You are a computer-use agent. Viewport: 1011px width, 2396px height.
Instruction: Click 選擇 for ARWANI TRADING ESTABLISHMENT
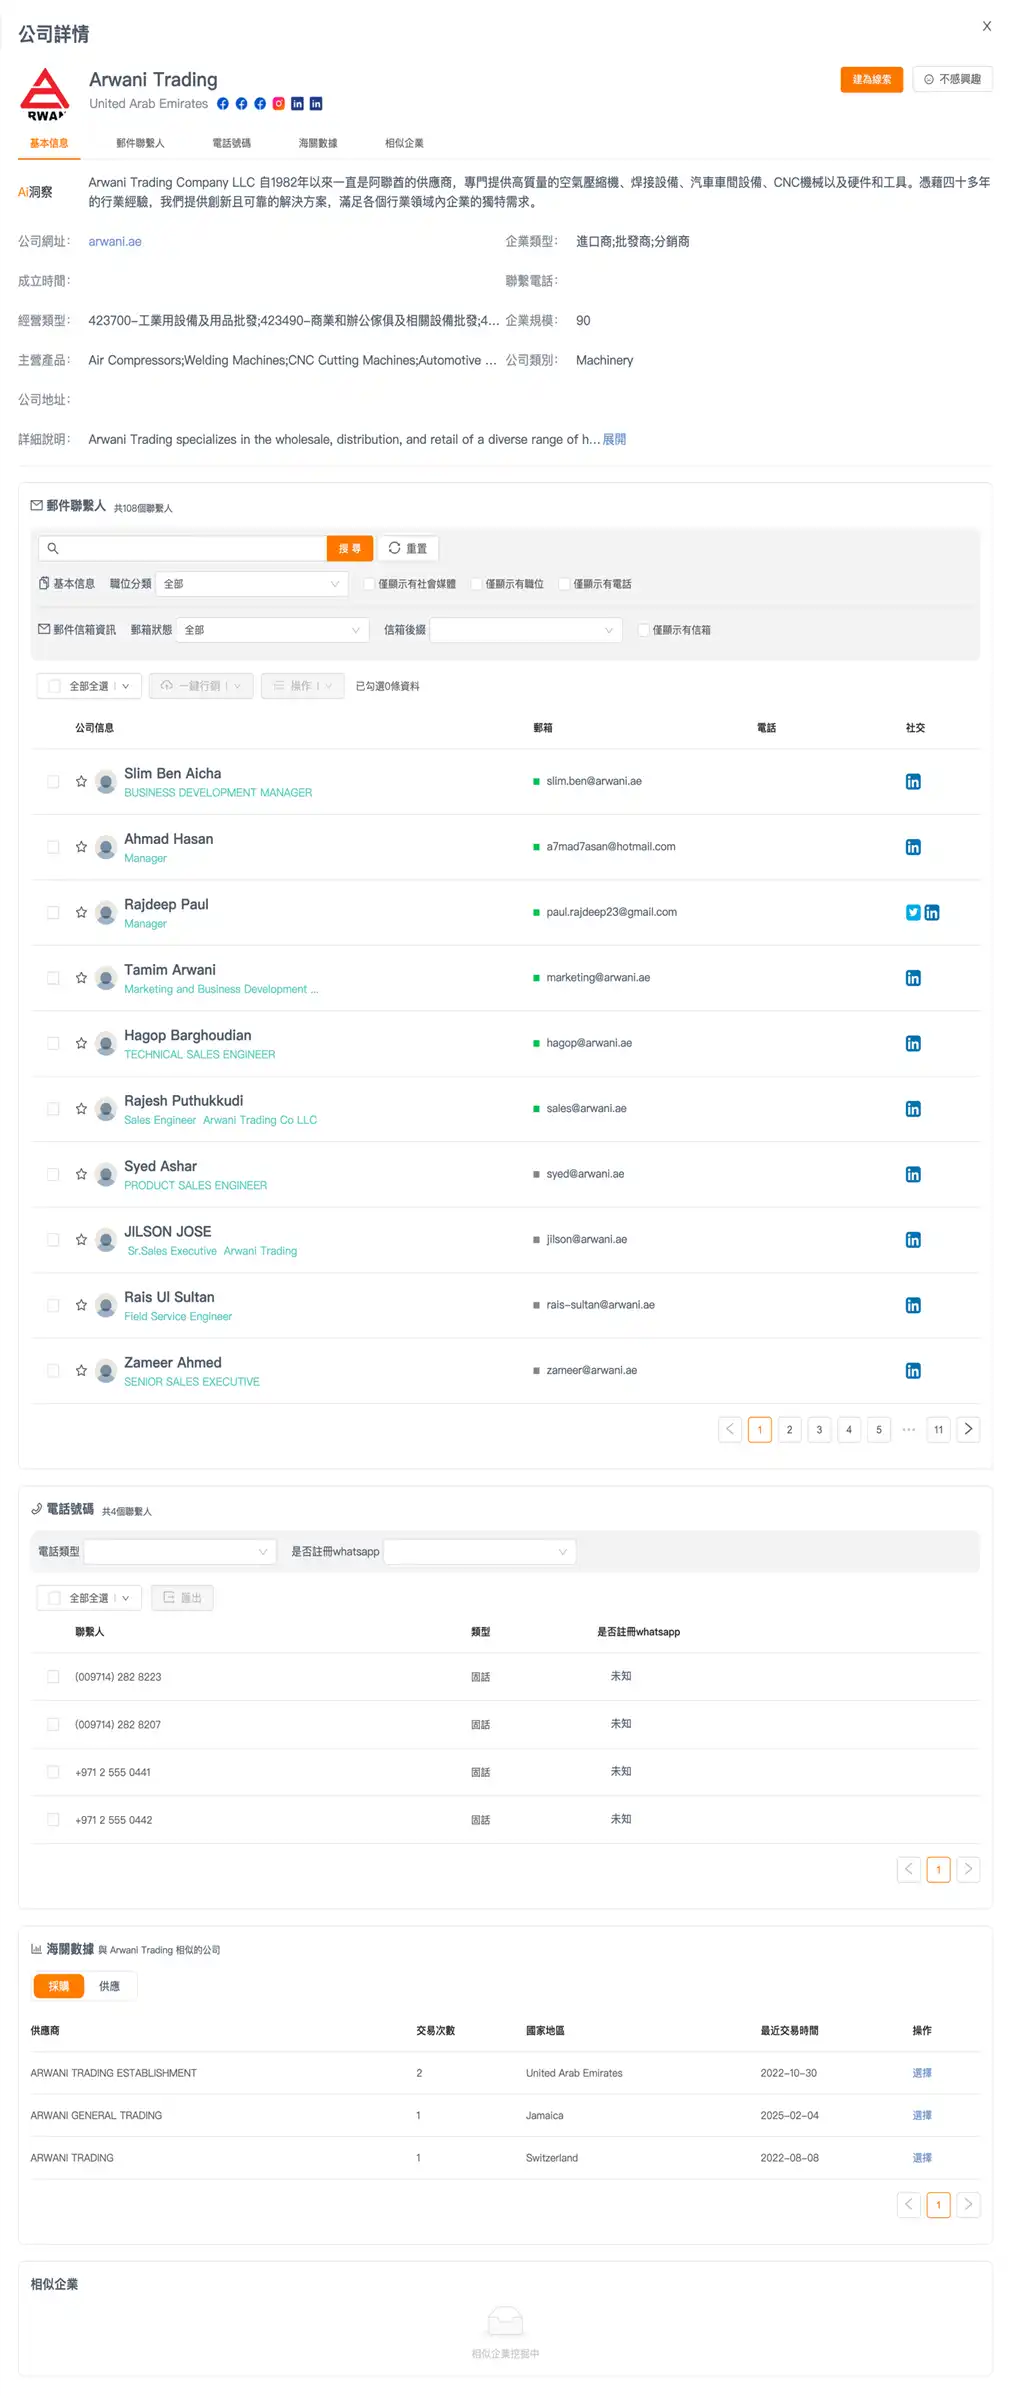pos(922,2073)
